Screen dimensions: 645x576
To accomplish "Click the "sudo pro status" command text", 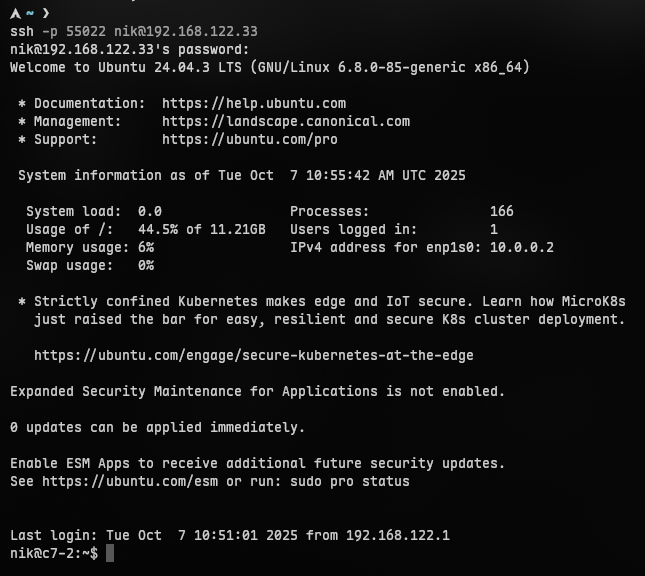I will [x=350, y=481].
